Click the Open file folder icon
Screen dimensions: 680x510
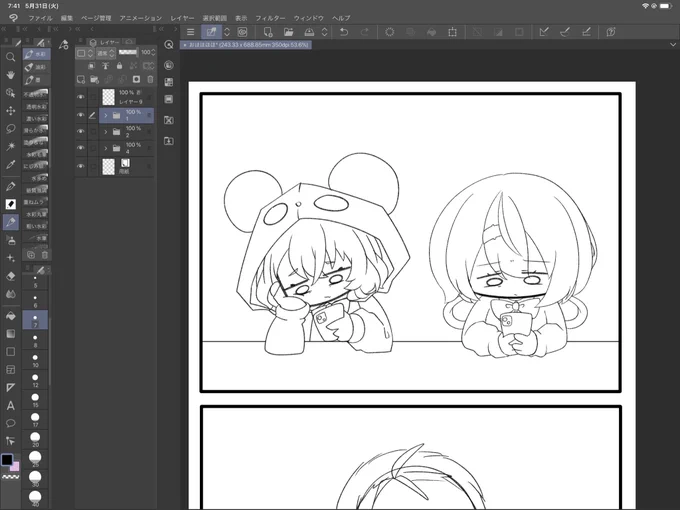click(288, 32)
